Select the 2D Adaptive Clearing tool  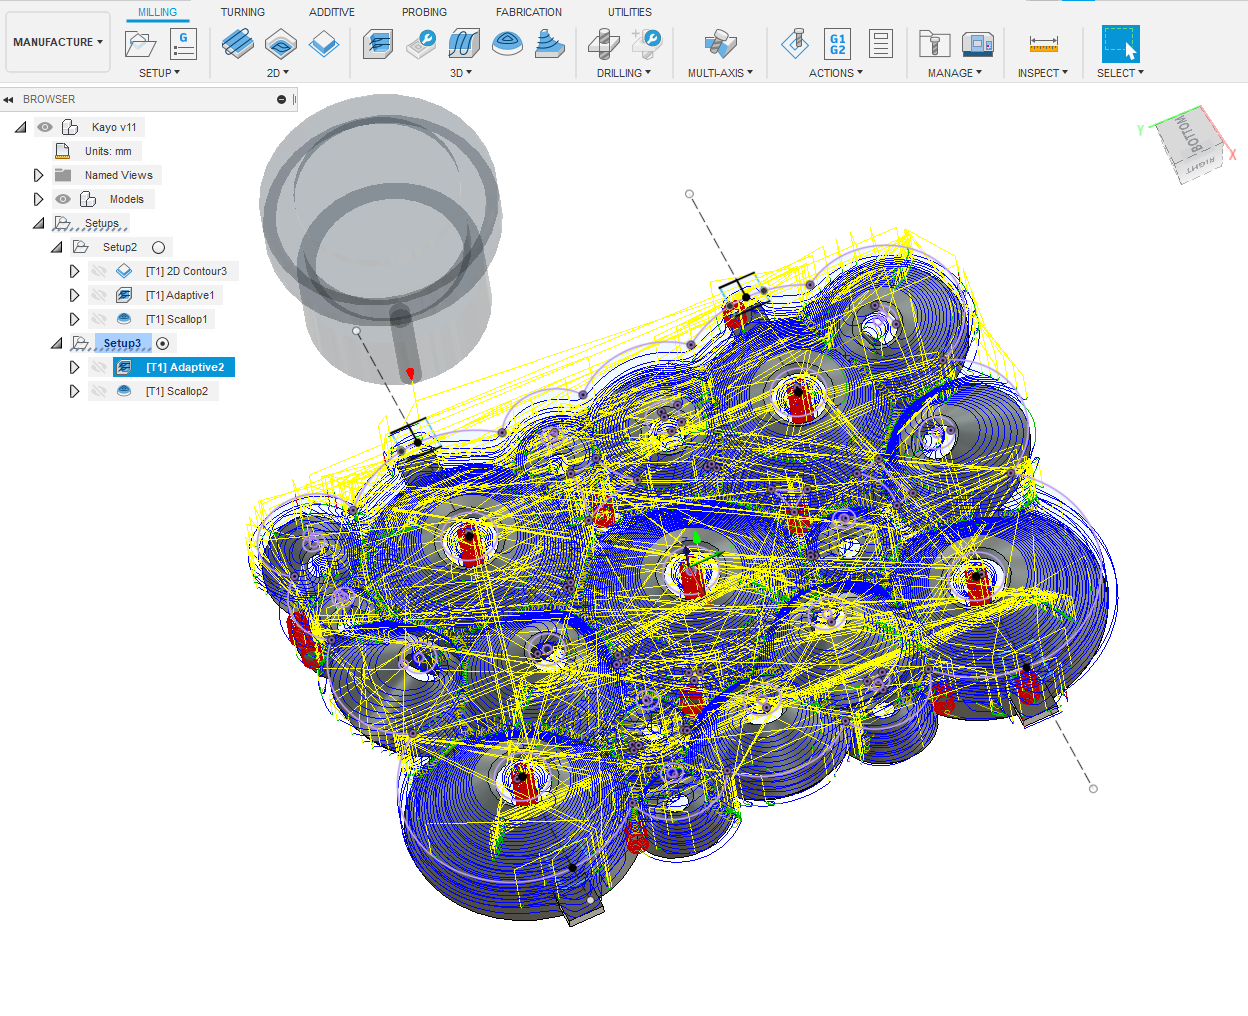237,44
